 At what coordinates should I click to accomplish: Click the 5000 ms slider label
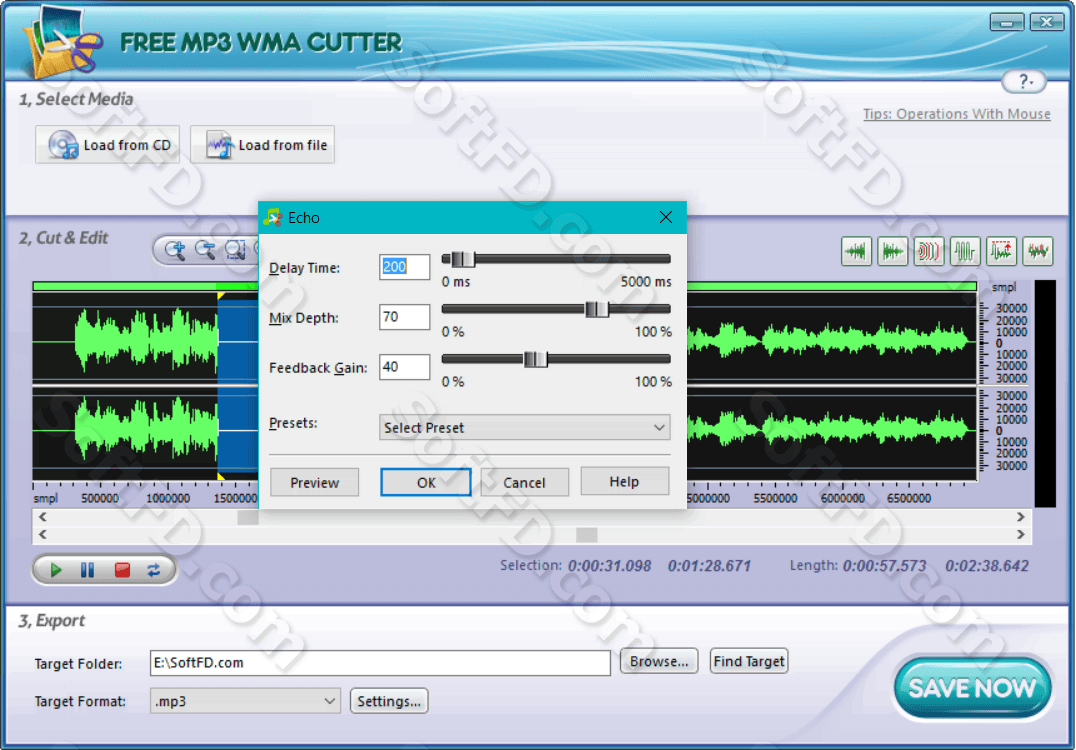(x=646, y=282)
